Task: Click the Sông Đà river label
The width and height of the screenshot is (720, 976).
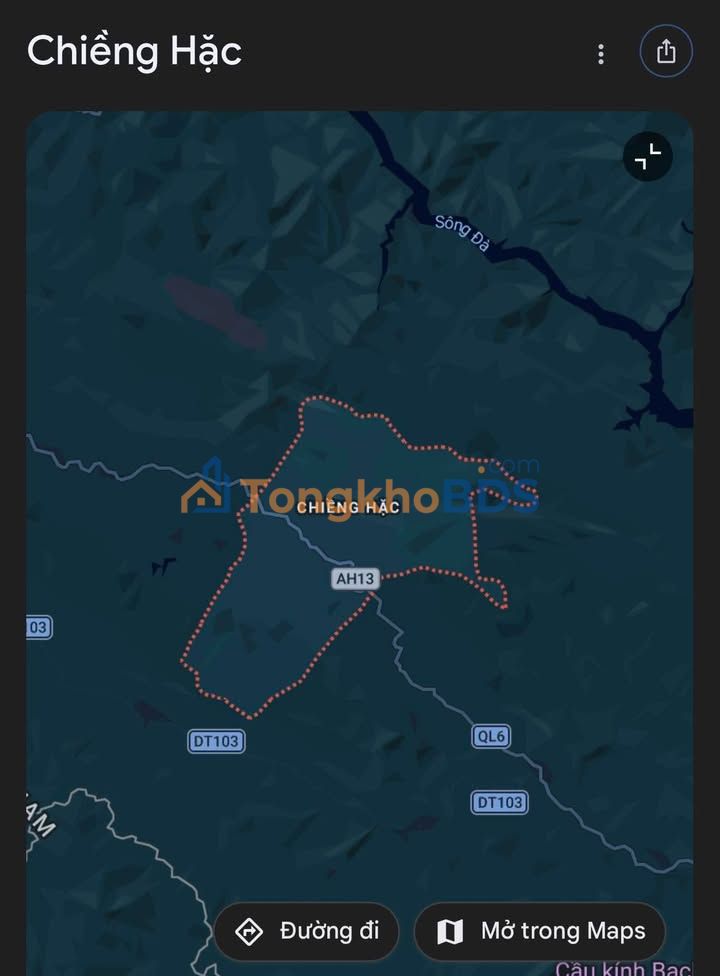Action: pyautogui.click(x=462, y=233)
